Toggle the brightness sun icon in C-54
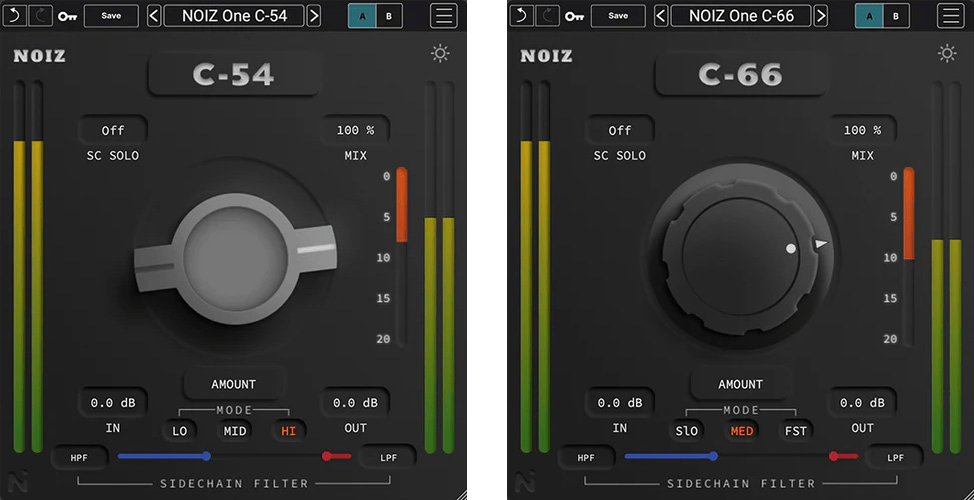Screen dimensions: 974x500 [440, 54]
